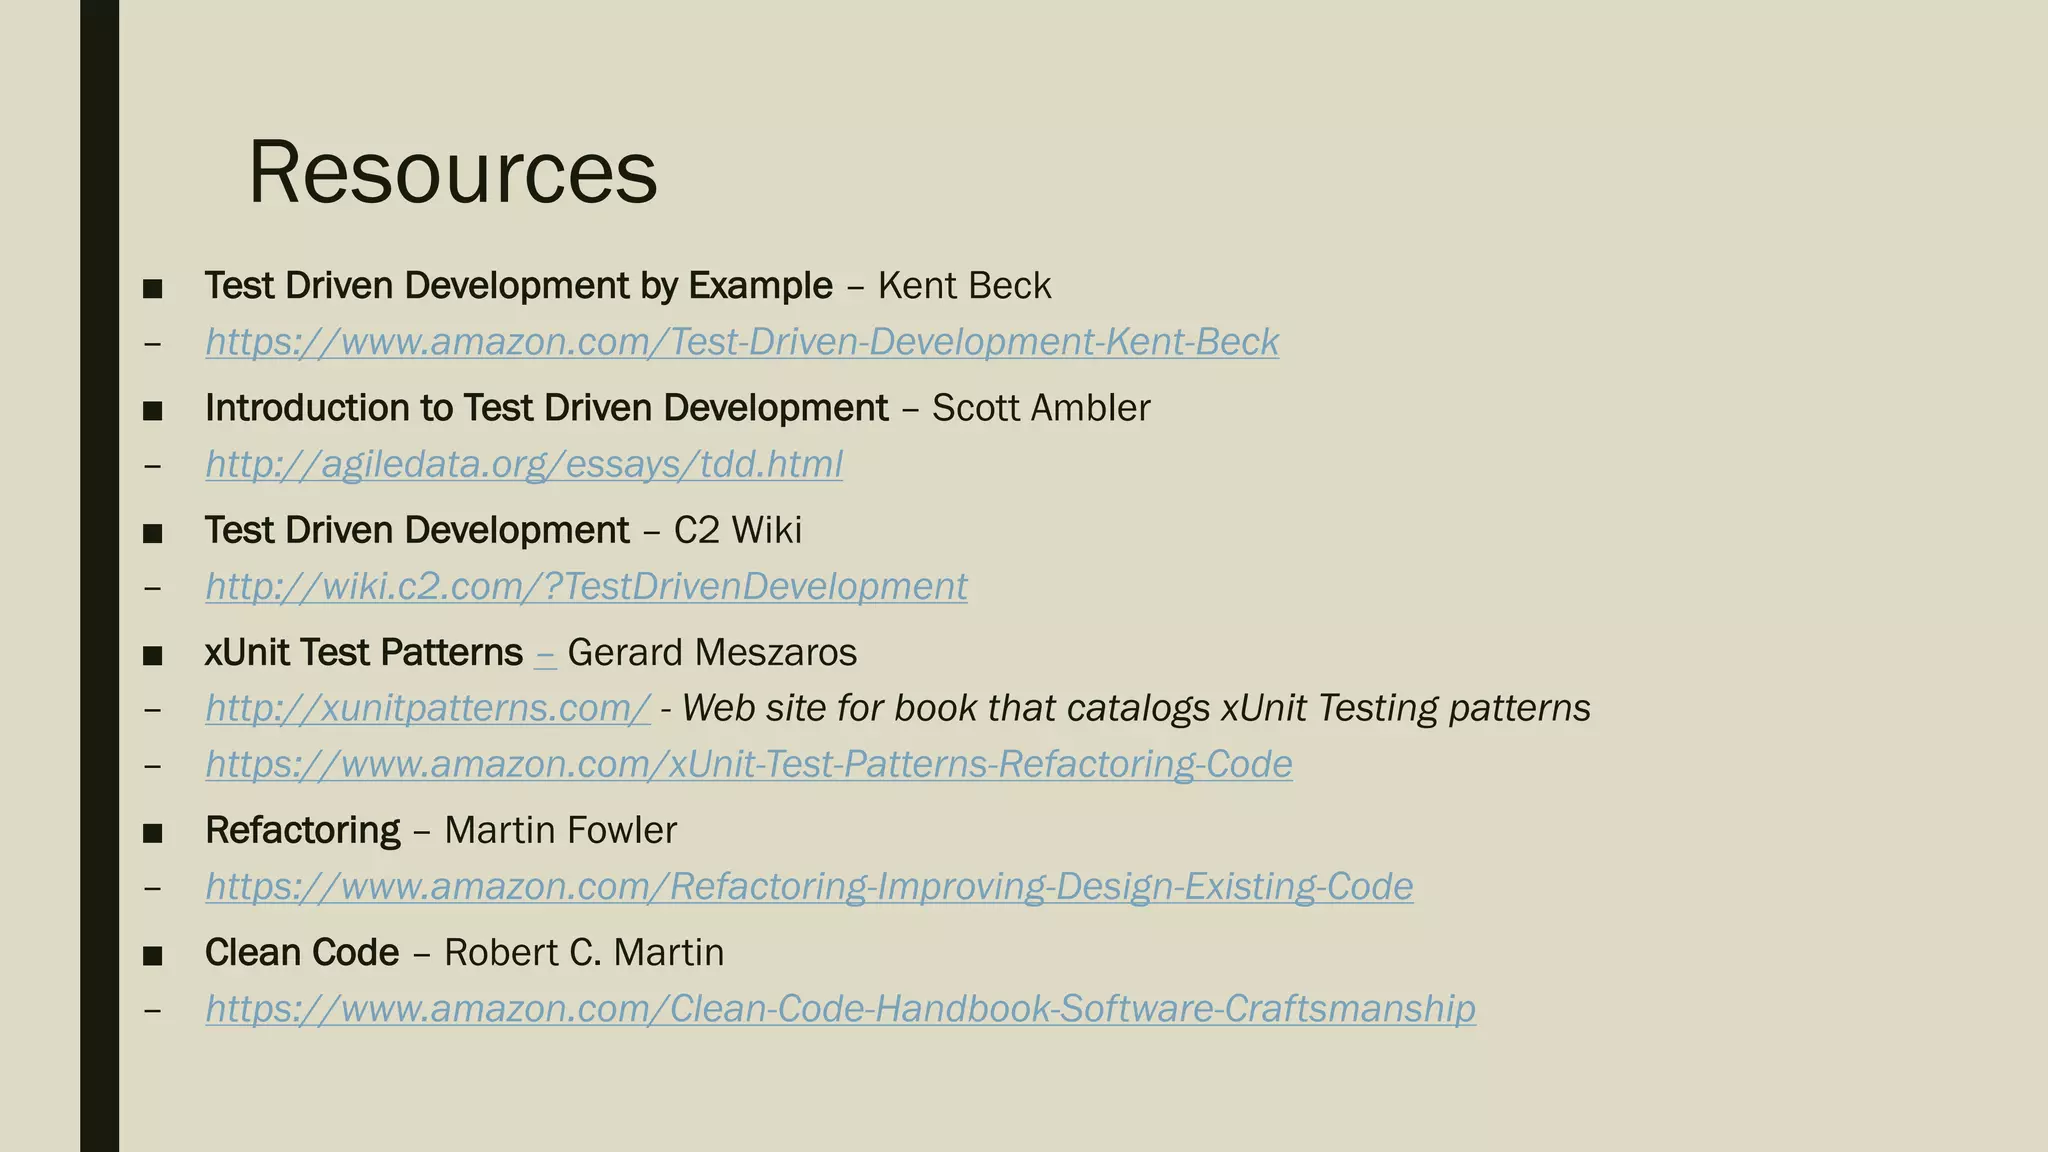Open the Amazon Clean-Code-Handbook-Software-Craftsmanship link
The width and height of the screenshot is (2048, 1152).
point(840,1008)
